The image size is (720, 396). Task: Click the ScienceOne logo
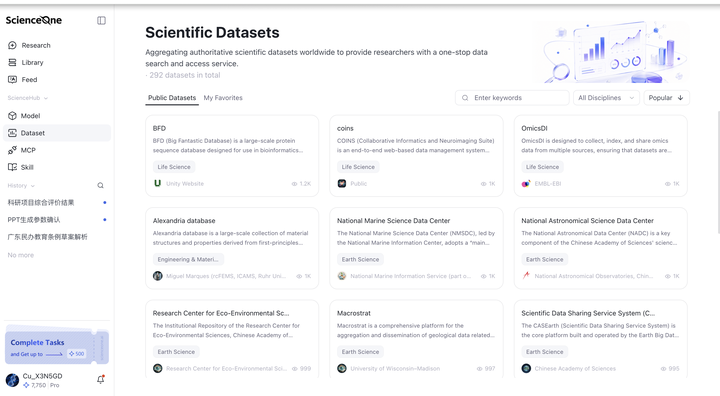click(34, 20)
